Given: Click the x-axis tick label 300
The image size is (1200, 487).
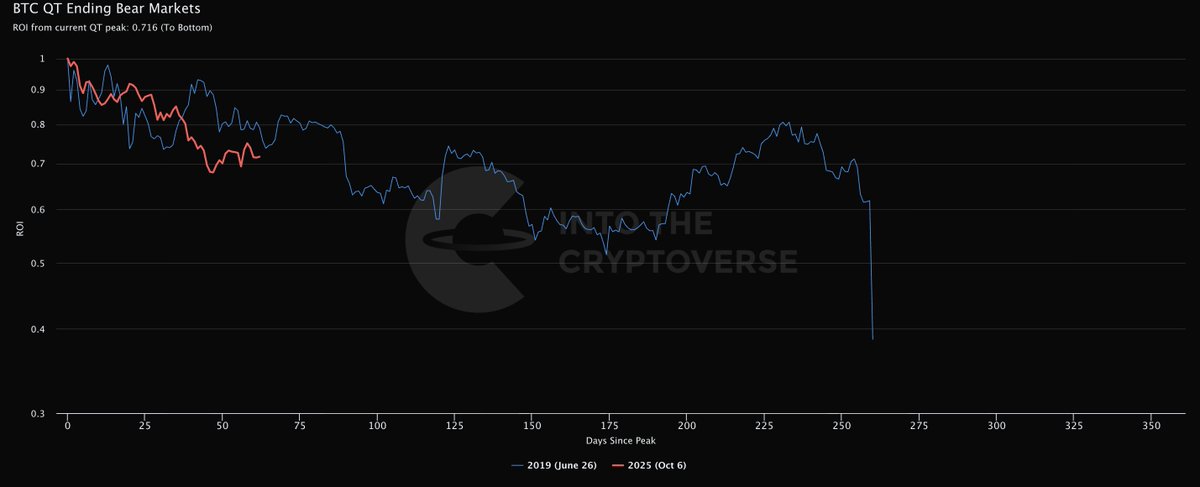Looking at the screenshot, I should click(996, 425).
